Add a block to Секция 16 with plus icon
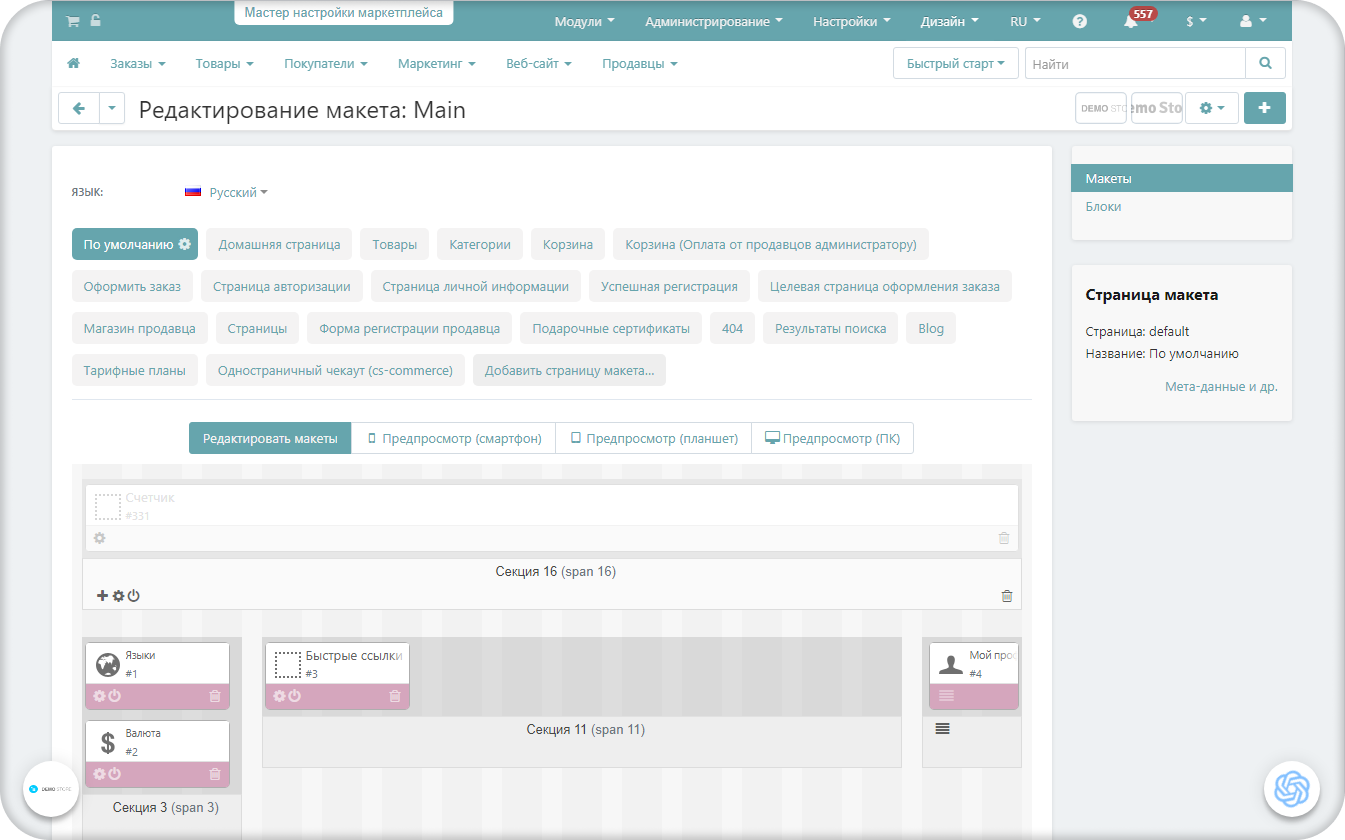Viewport: 1345px width, 840px height. (102, 596)
